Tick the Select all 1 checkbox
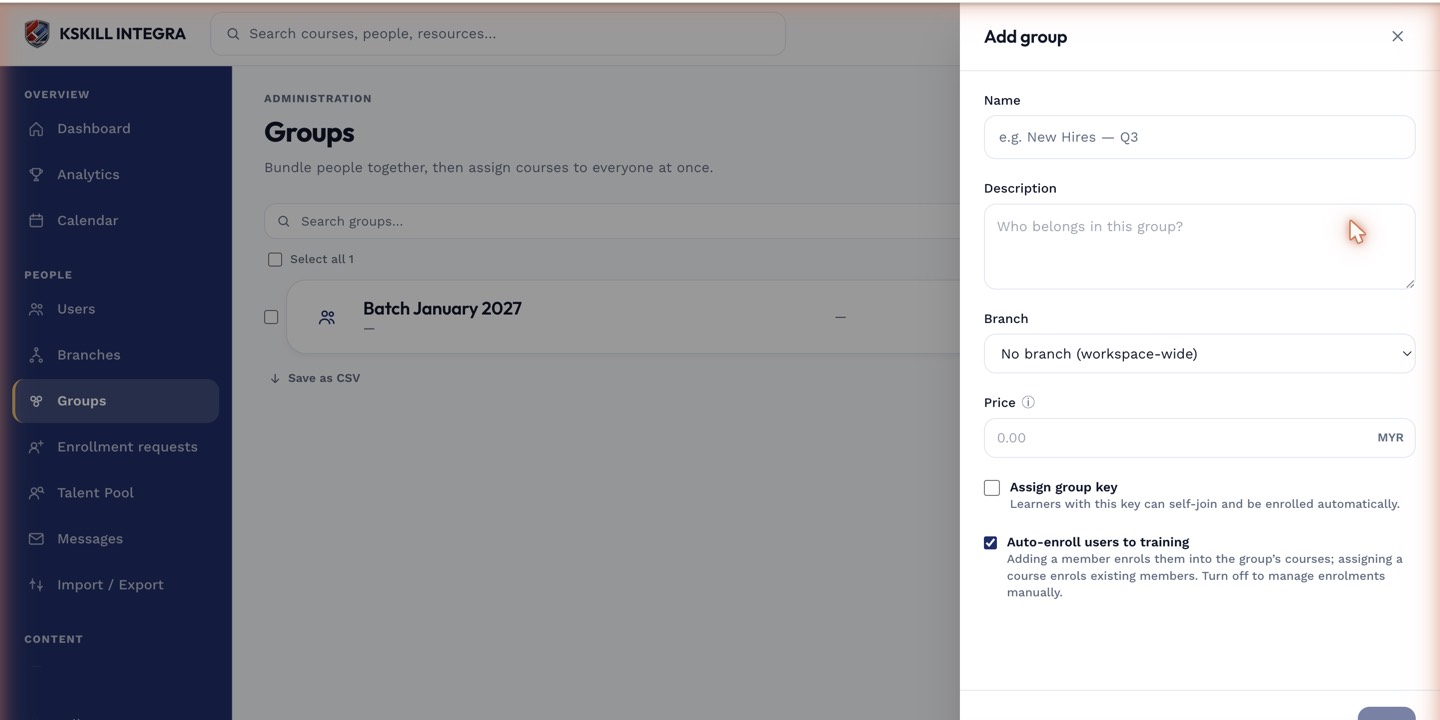This screenshot has height=720, width=1440. click(275, 260)
